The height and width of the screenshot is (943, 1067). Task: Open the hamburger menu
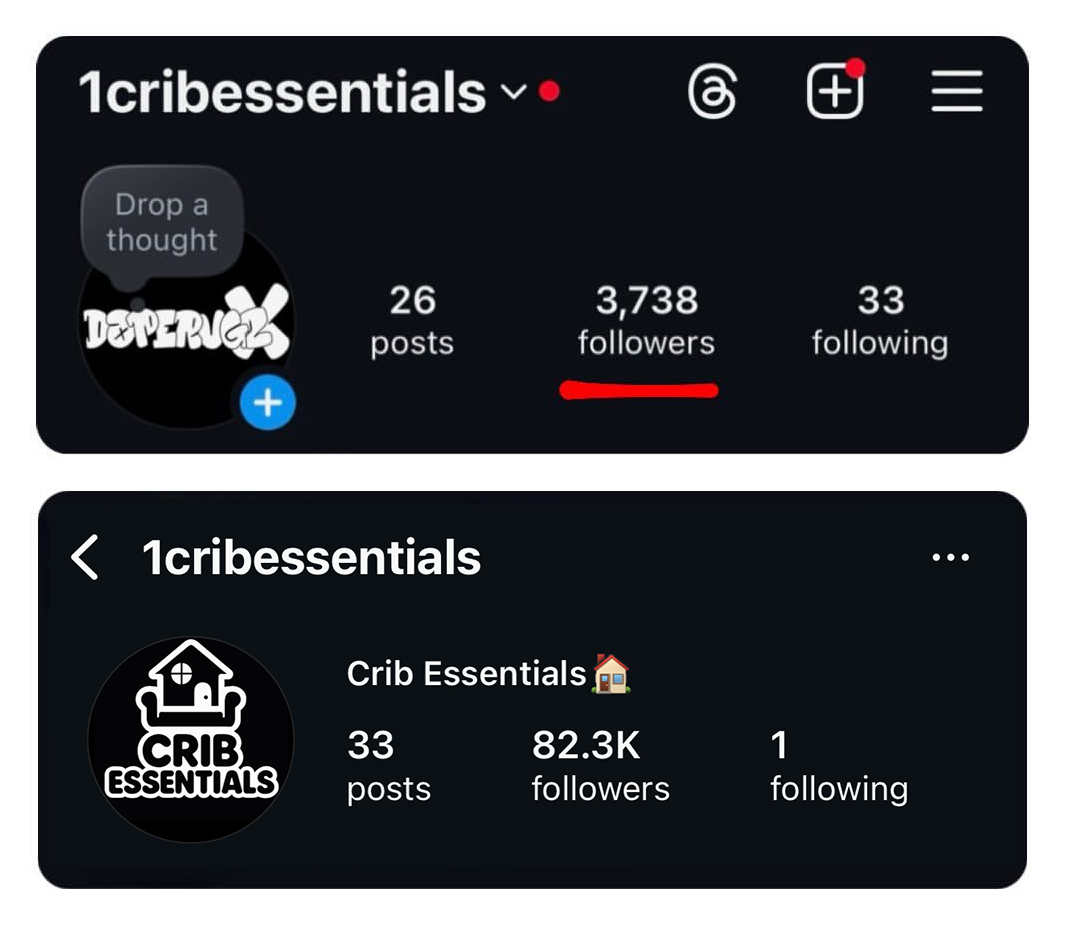[x=957, y=93]
